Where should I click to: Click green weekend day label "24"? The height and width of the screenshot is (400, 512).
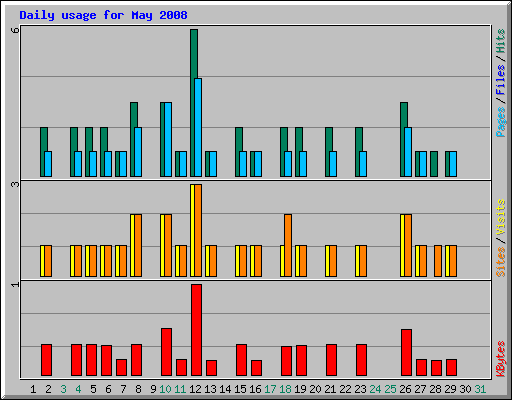[x=375, y=389]
